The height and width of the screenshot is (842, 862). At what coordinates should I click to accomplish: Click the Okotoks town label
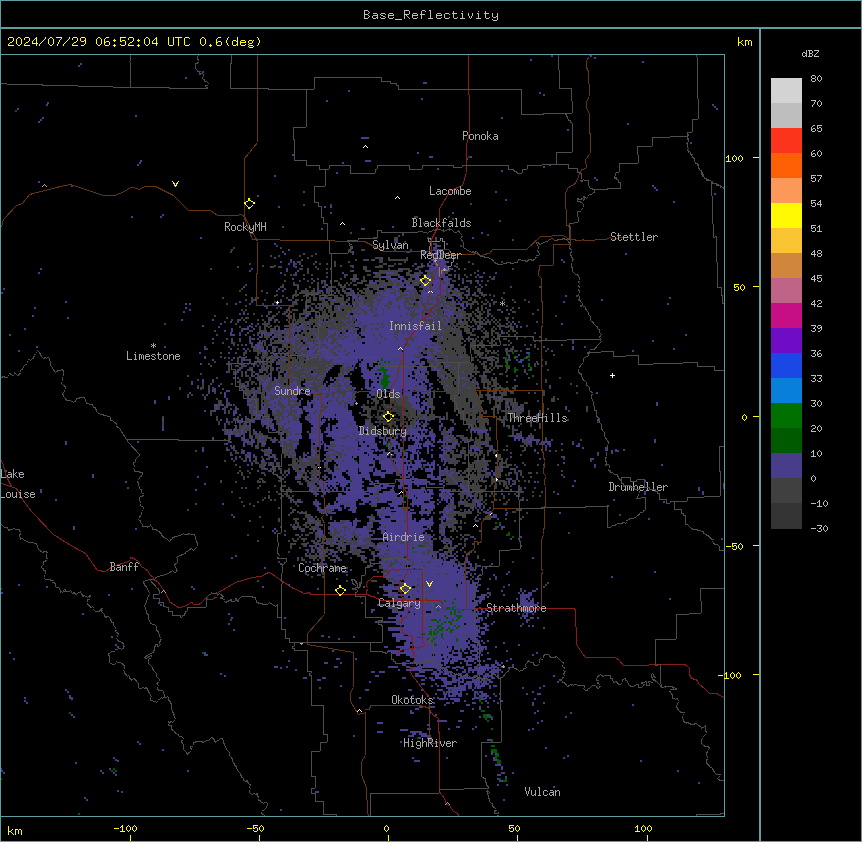click(412, 700)
